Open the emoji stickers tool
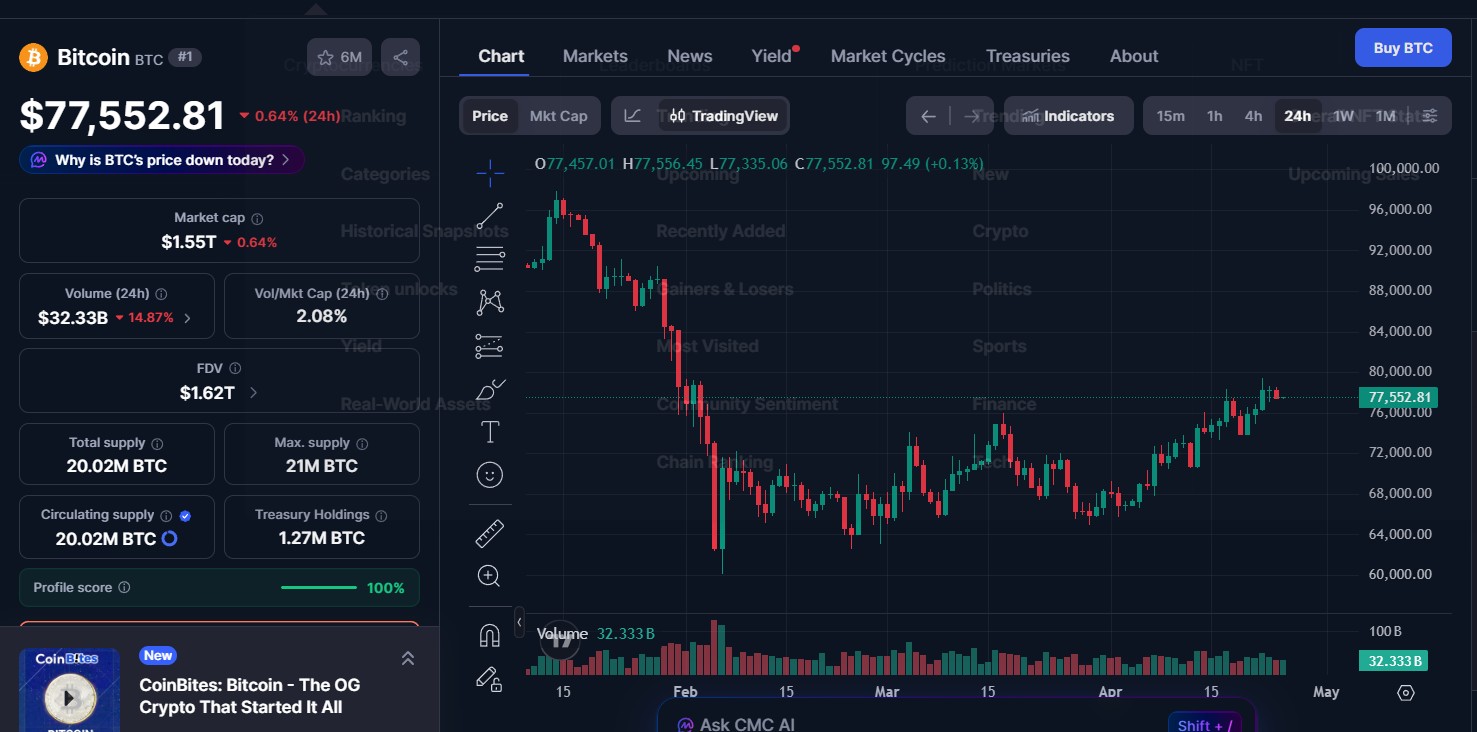Viewport: 1477px width, 732px height. click(489, 474)
